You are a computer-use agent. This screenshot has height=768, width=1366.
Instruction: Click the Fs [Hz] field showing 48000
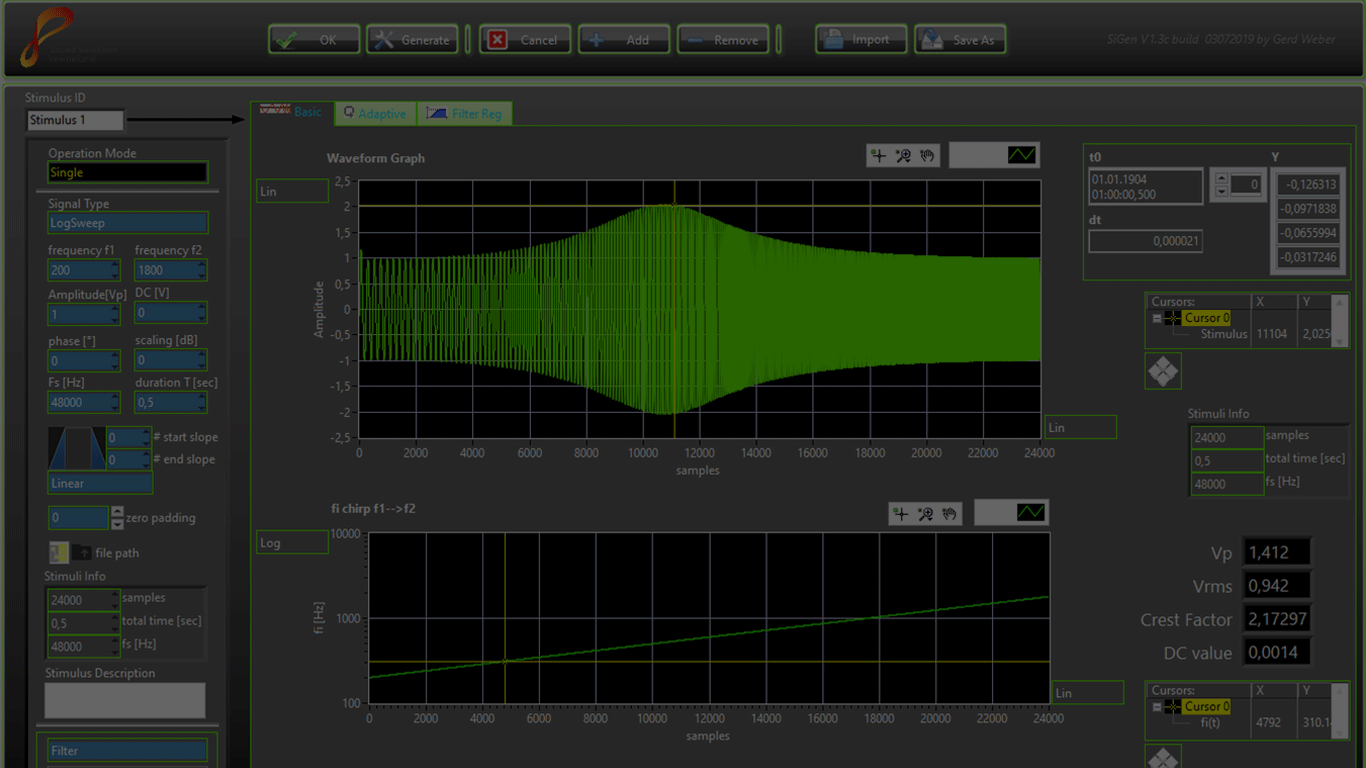coord(84,402)
